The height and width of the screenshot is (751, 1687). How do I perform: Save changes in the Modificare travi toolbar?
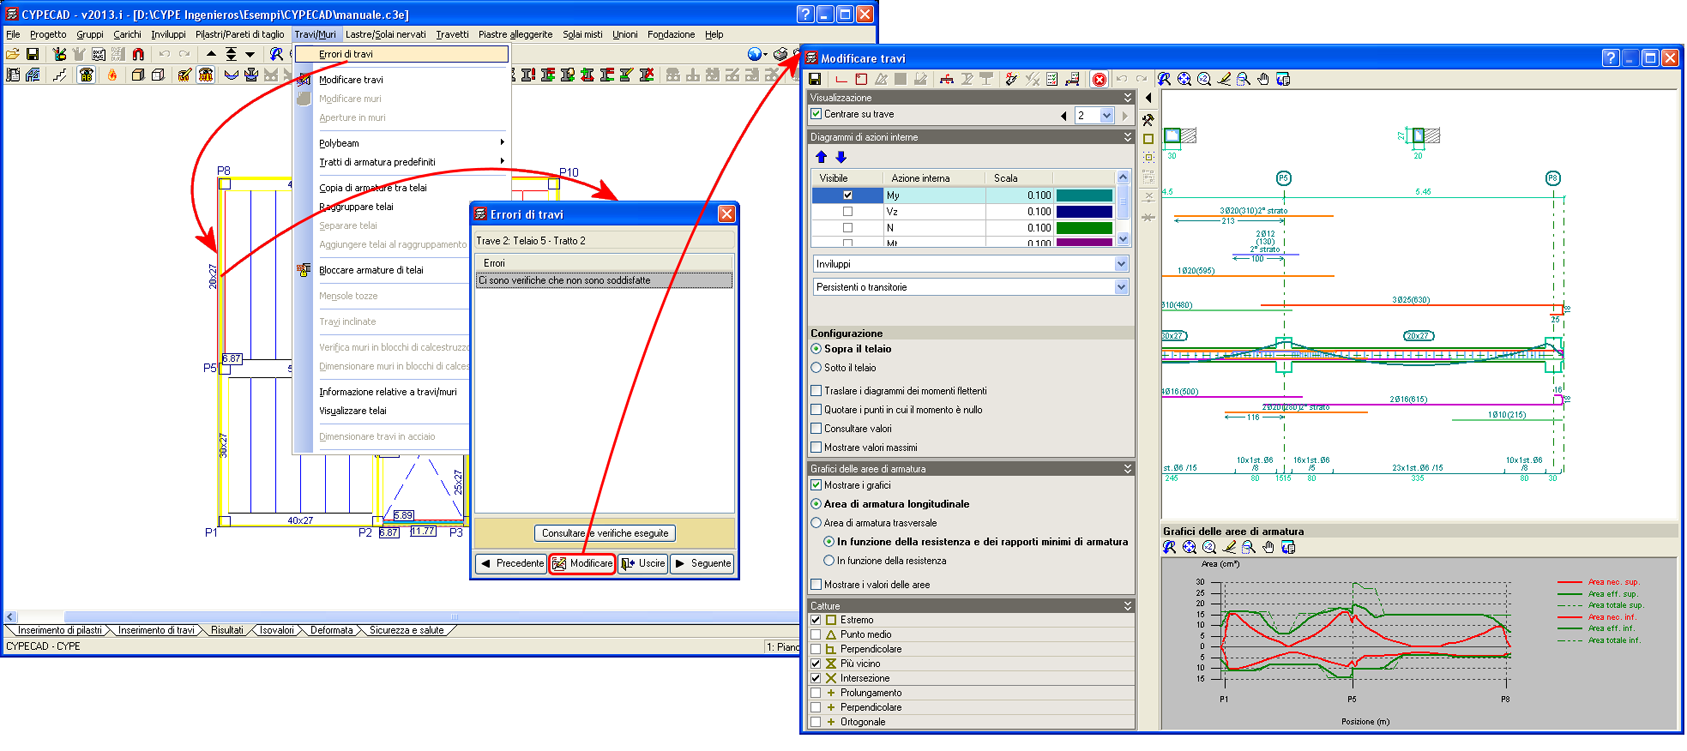[815, 79]
